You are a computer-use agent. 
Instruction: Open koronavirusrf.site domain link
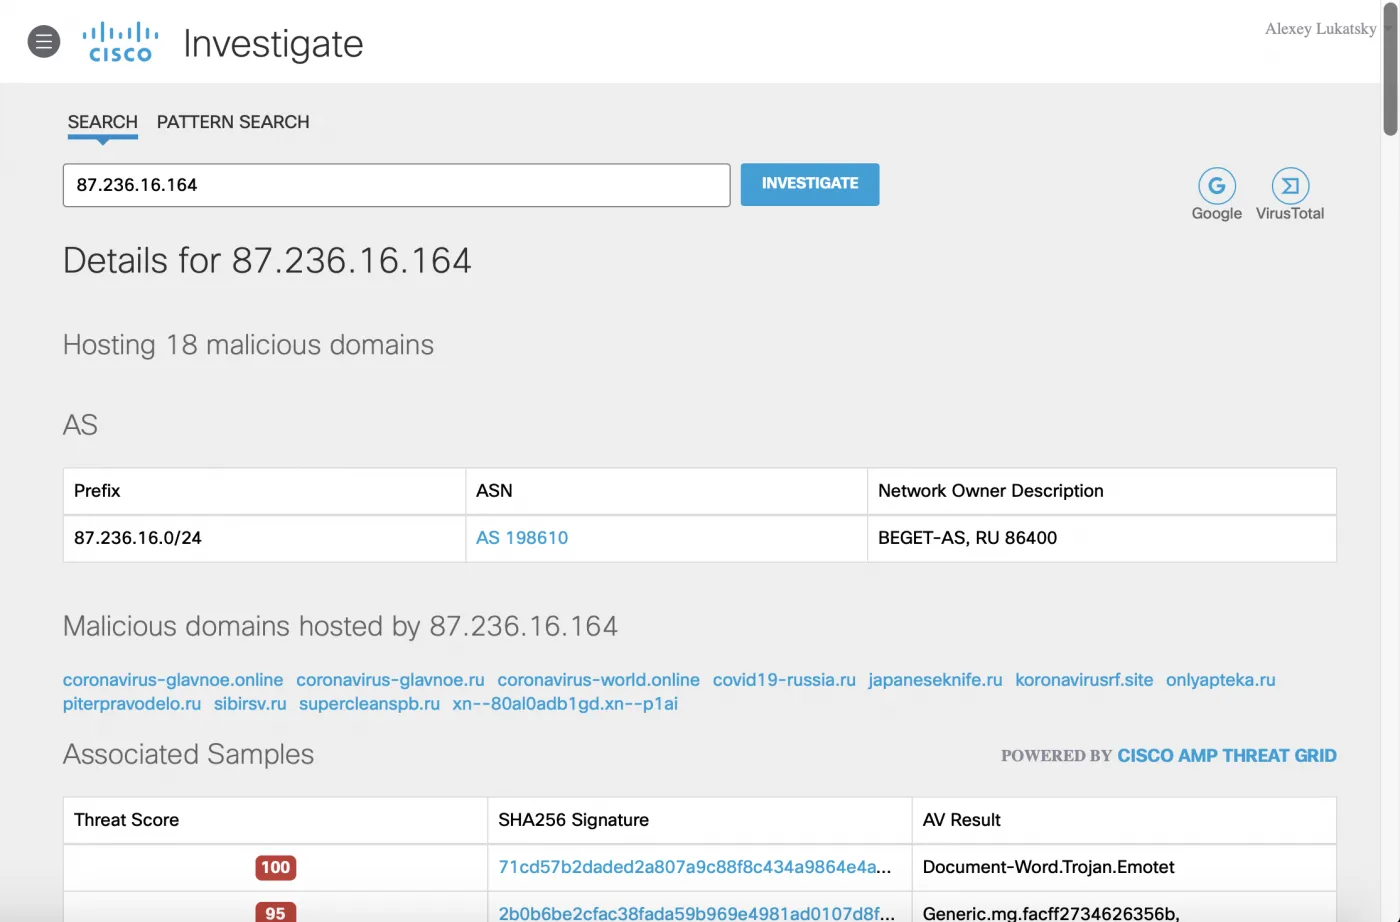1084,680
